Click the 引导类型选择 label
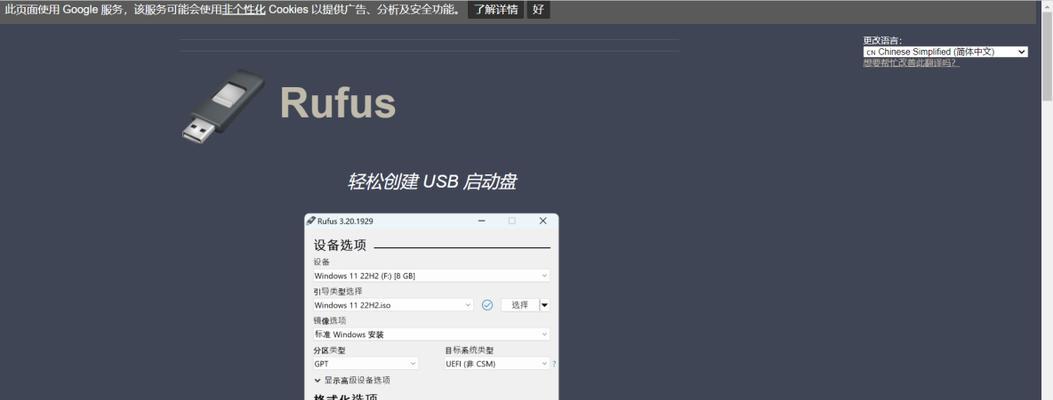 (338, 291)
